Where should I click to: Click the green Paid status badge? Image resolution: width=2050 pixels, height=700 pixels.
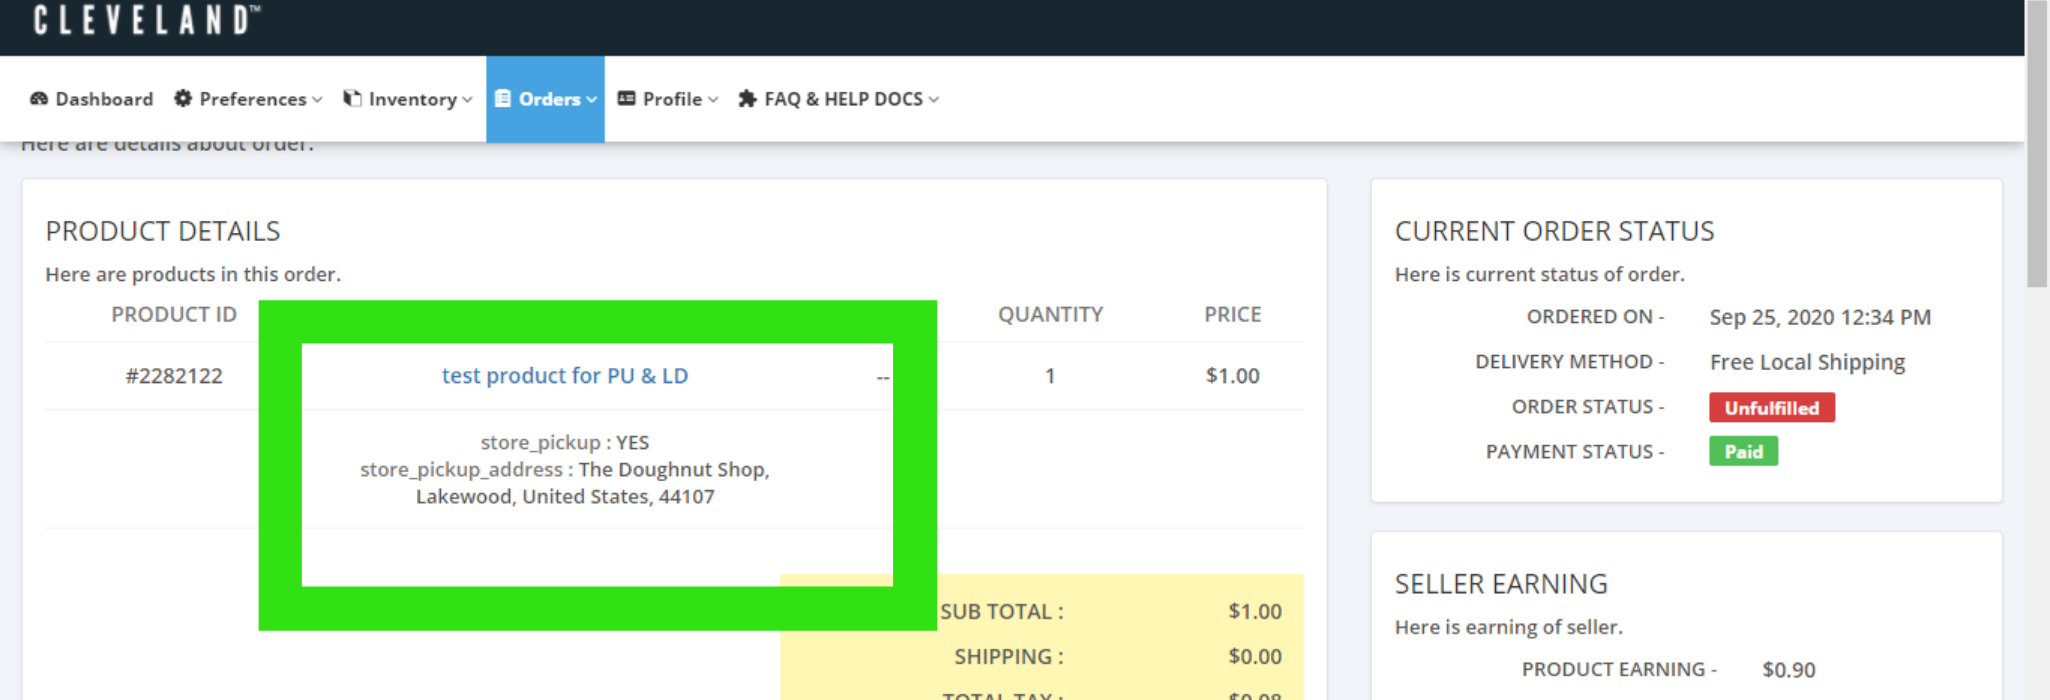1743,452
